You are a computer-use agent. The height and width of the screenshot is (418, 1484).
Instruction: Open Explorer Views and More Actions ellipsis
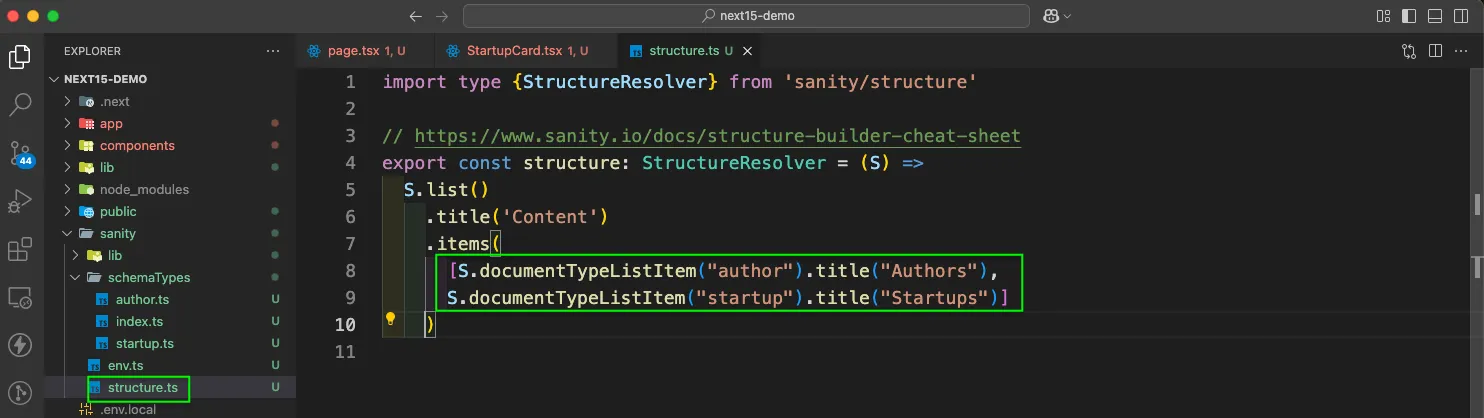(273, 50)
